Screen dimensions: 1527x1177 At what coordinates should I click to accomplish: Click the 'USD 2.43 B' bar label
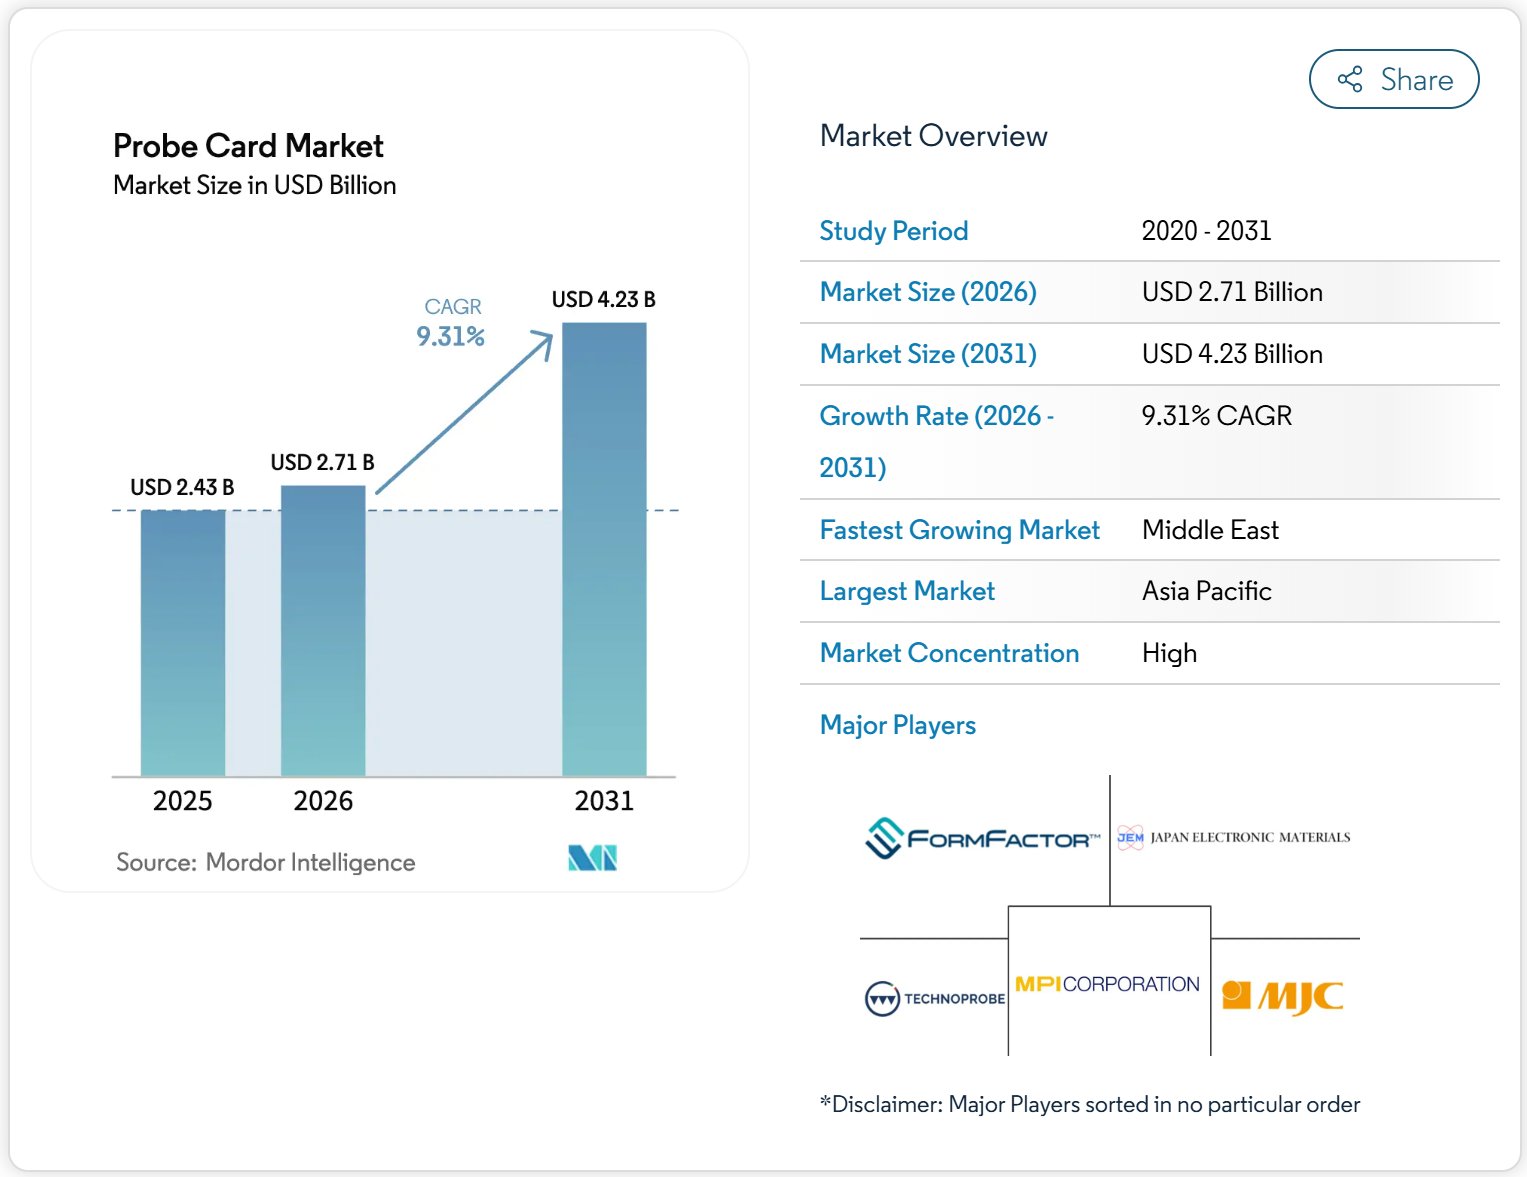182,487
